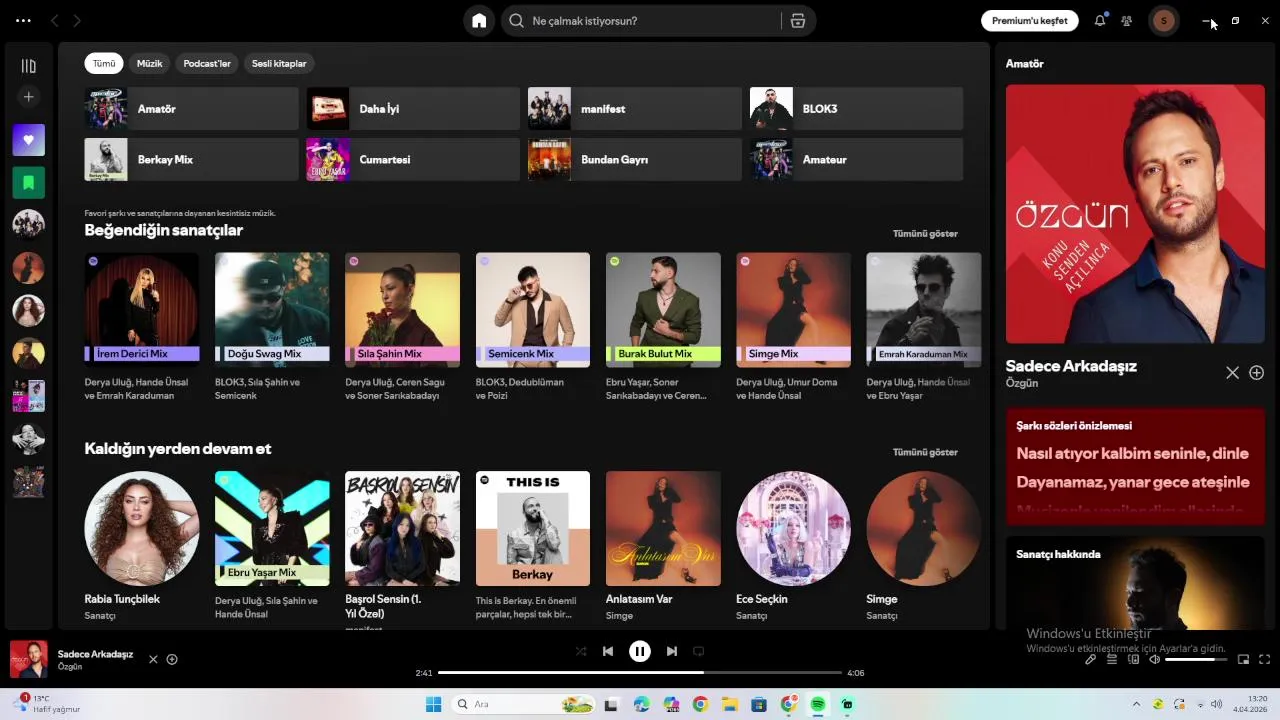Open the Amateur tile

point(857,159)
